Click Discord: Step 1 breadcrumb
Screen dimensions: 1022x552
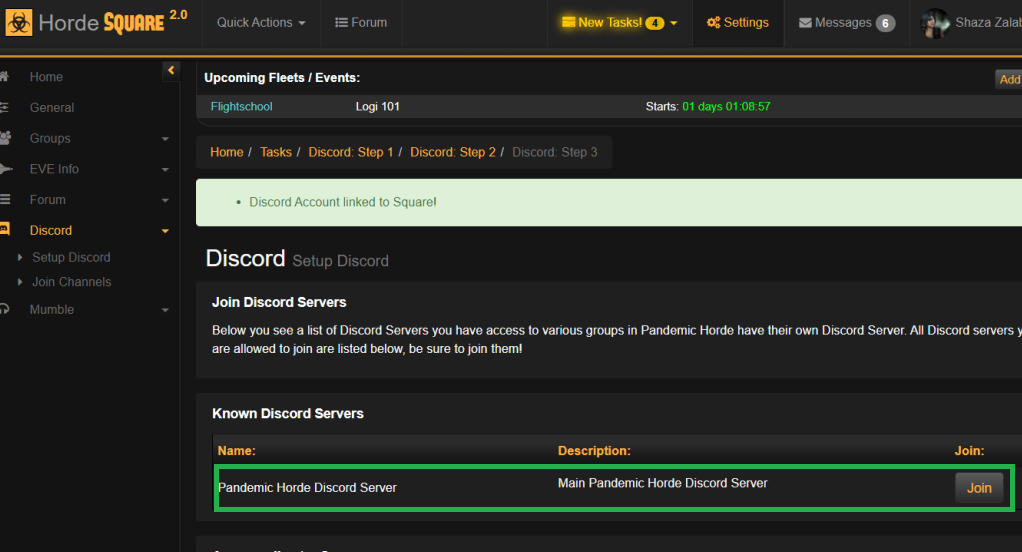351,152
